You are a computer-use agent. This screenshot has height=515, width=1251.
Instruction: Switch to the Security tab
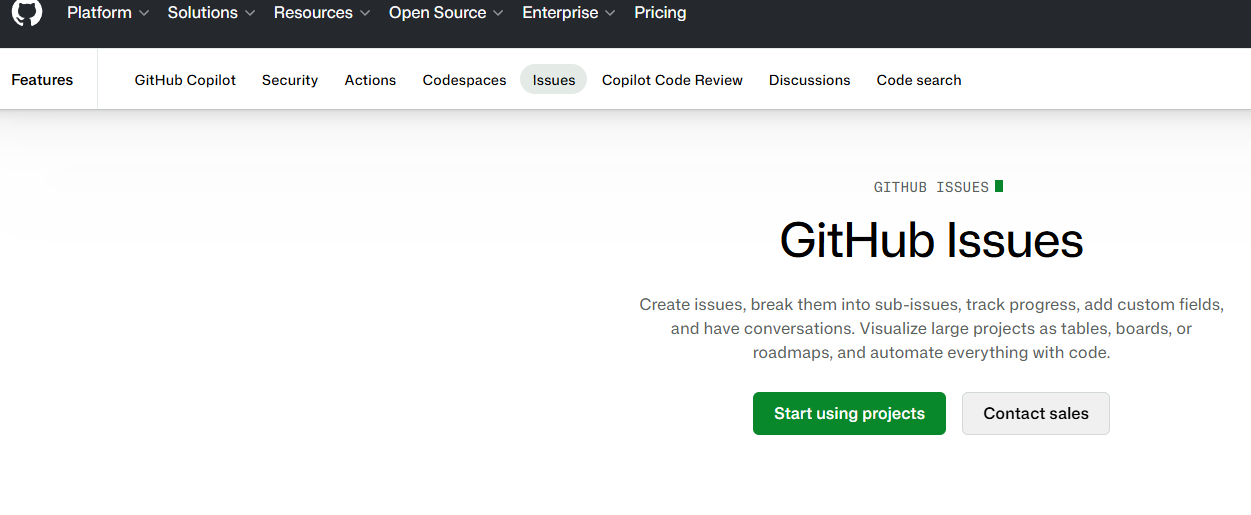pyautogui.click(x=290, y=80)
